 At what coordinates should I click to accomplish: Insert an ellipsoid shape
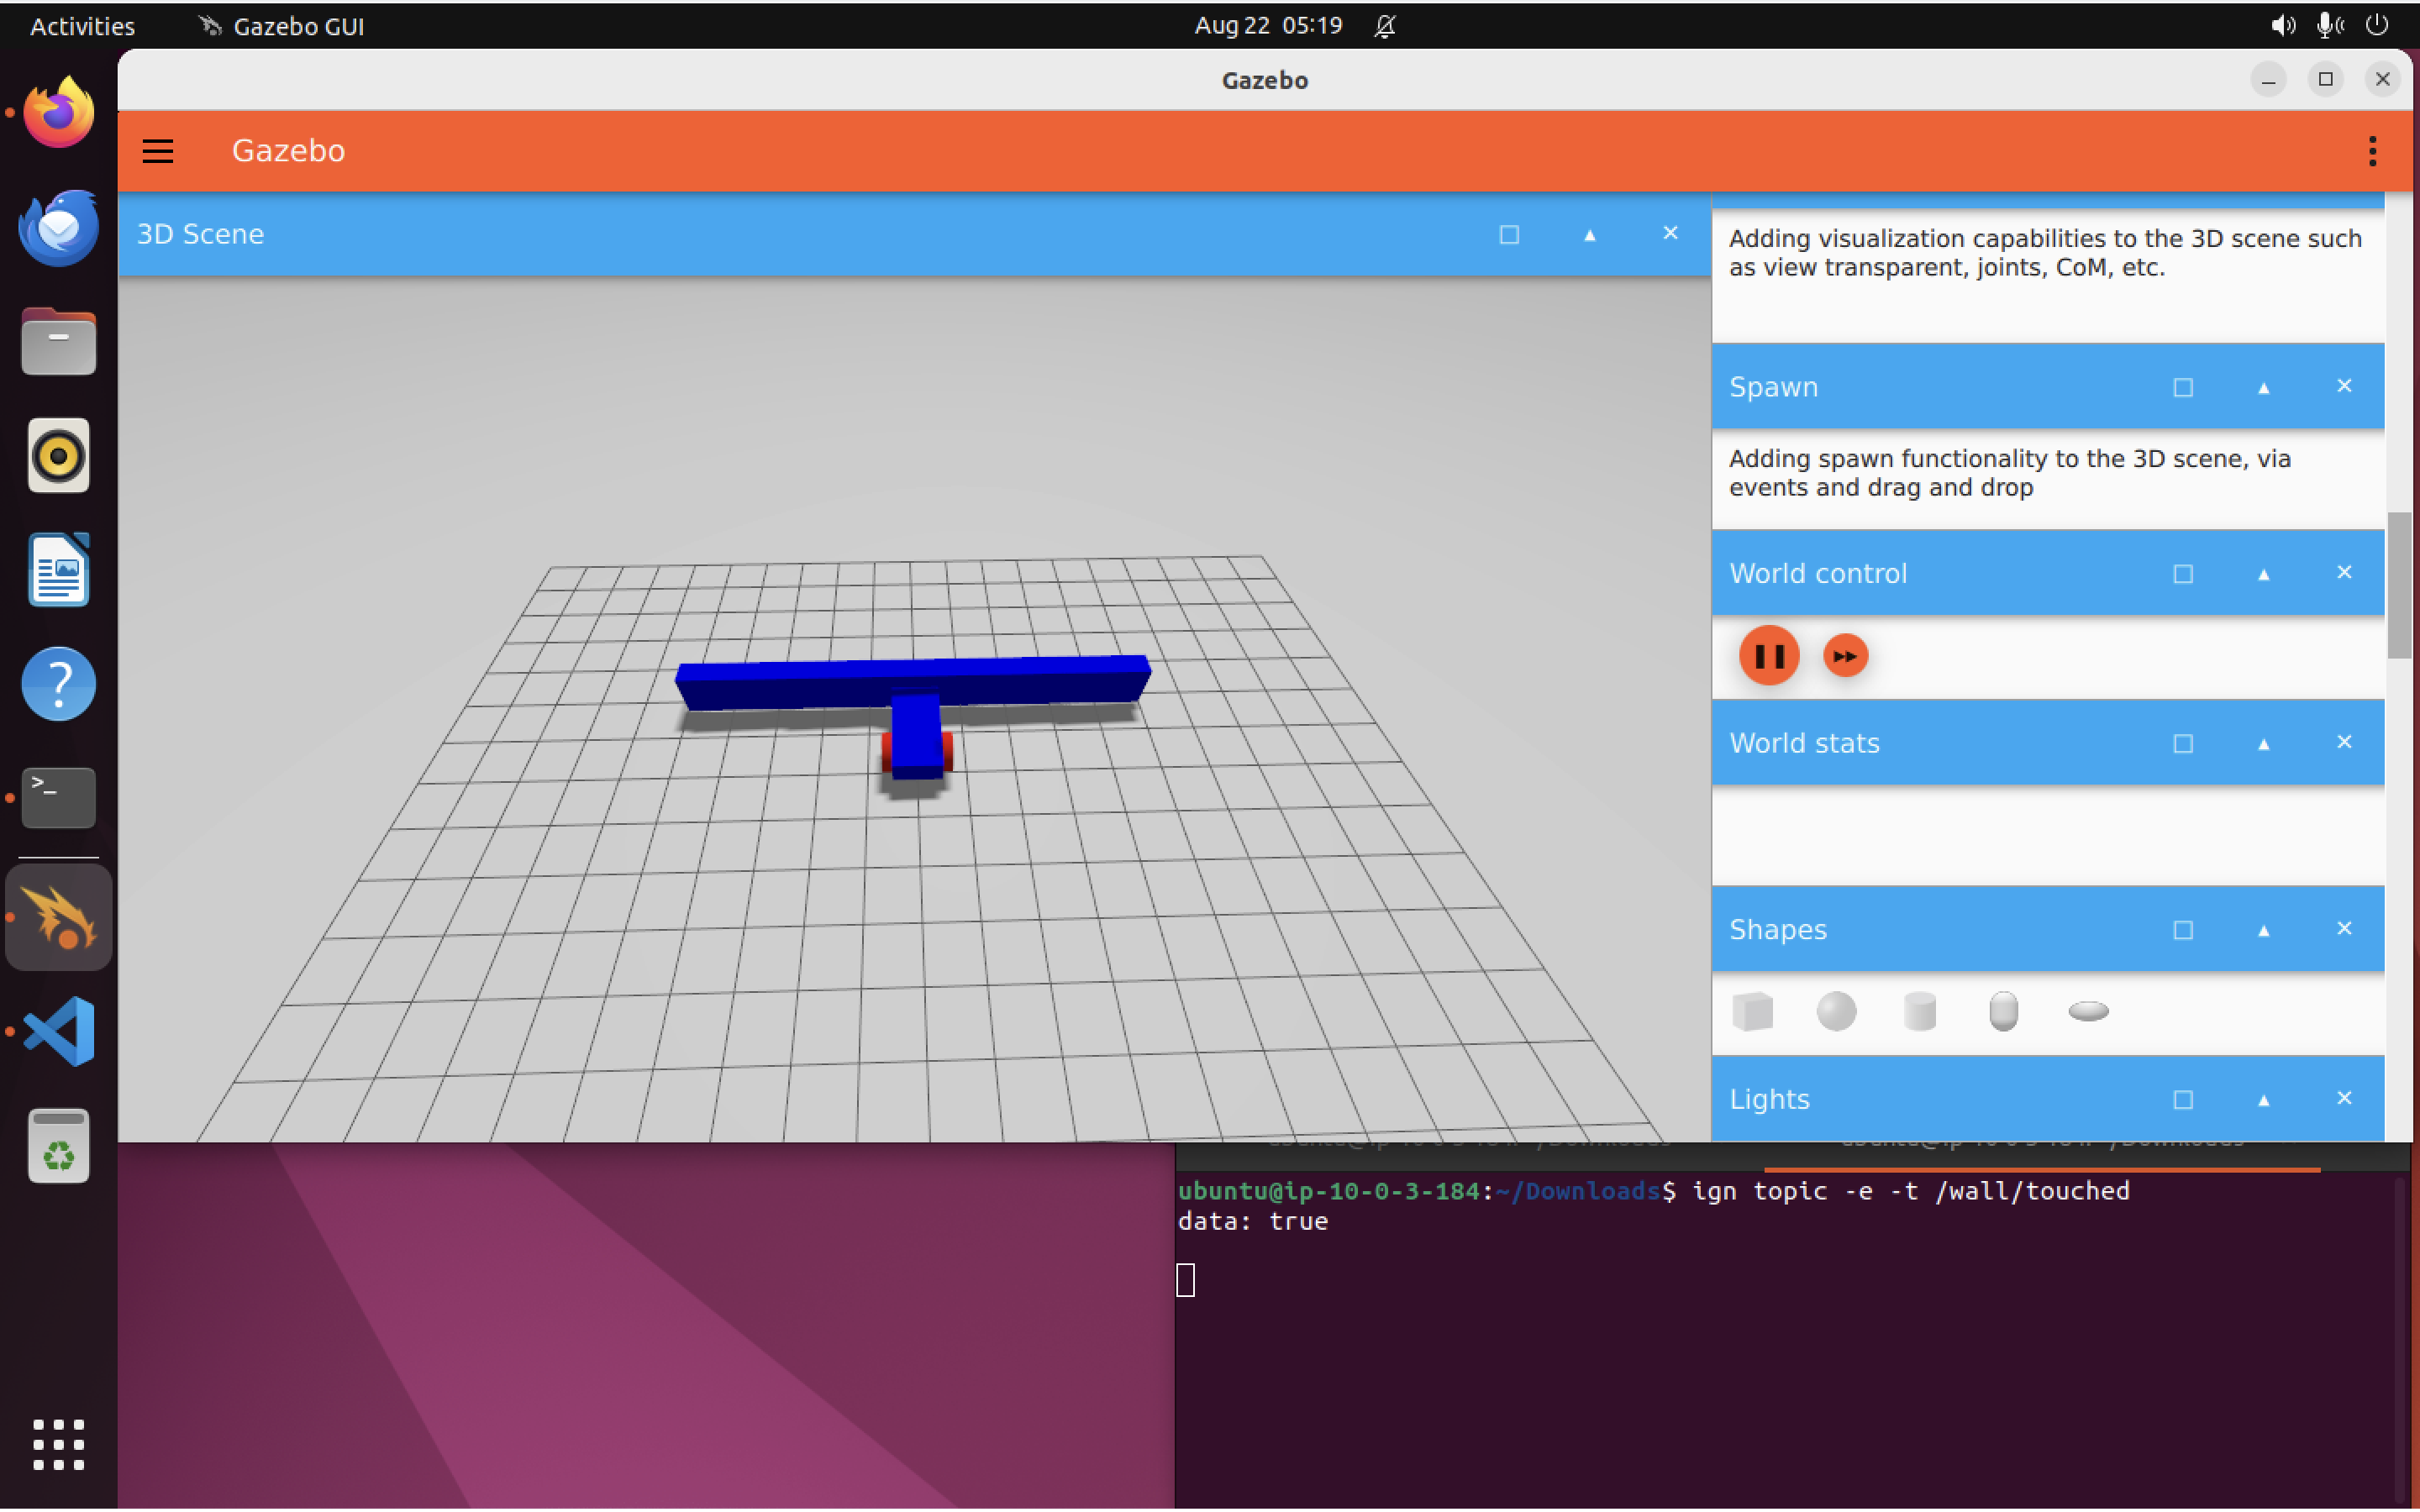click(2088, 1011)
